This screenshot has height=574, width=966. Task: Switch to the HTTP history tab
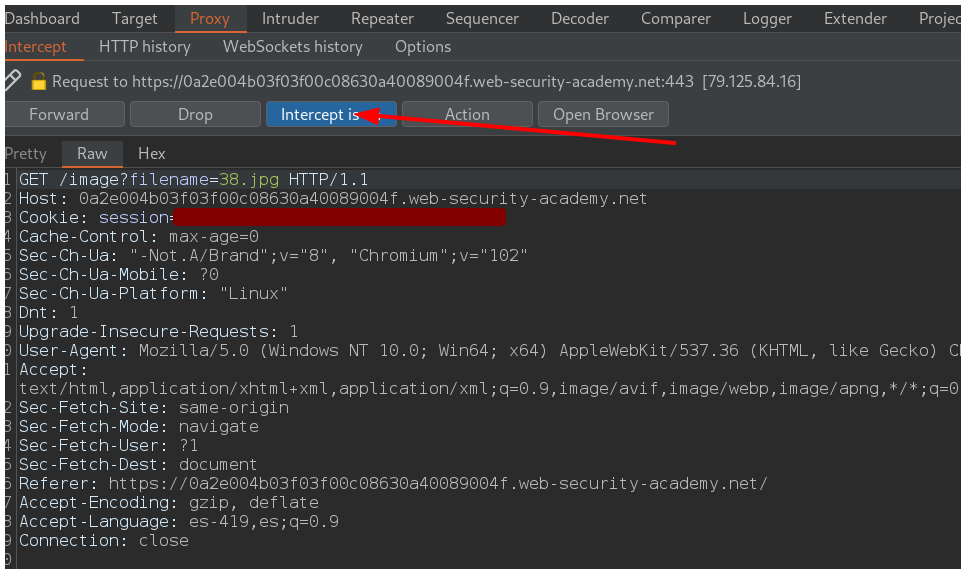pos(145,47)
